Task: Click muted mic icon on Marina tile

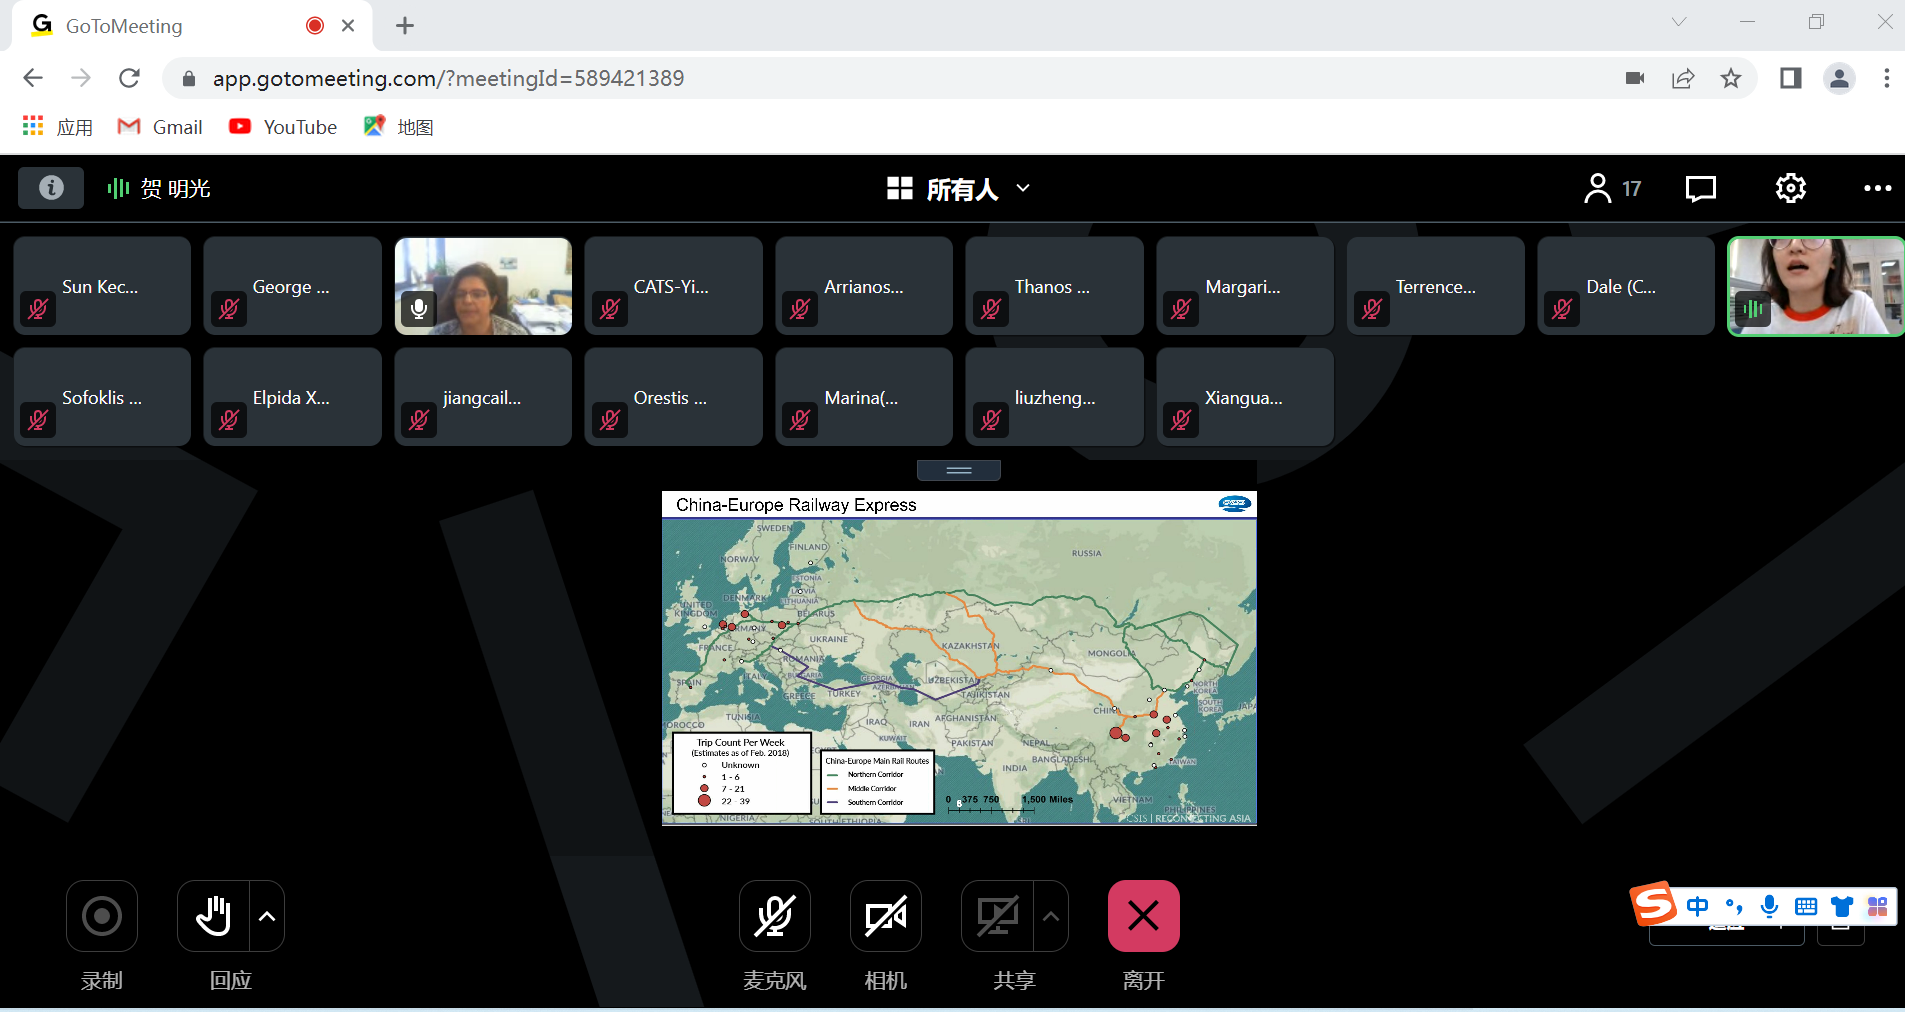Action: pos(800,420)
